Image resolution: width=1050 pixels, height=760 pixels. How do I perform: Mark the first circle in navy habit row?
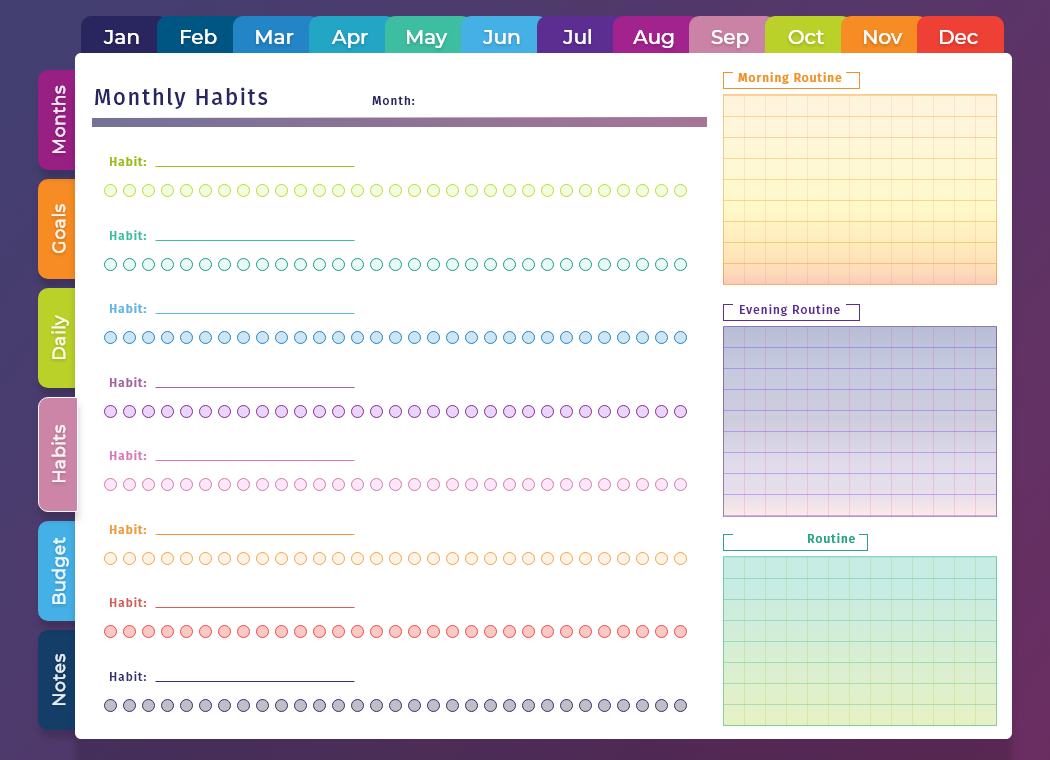110,705
